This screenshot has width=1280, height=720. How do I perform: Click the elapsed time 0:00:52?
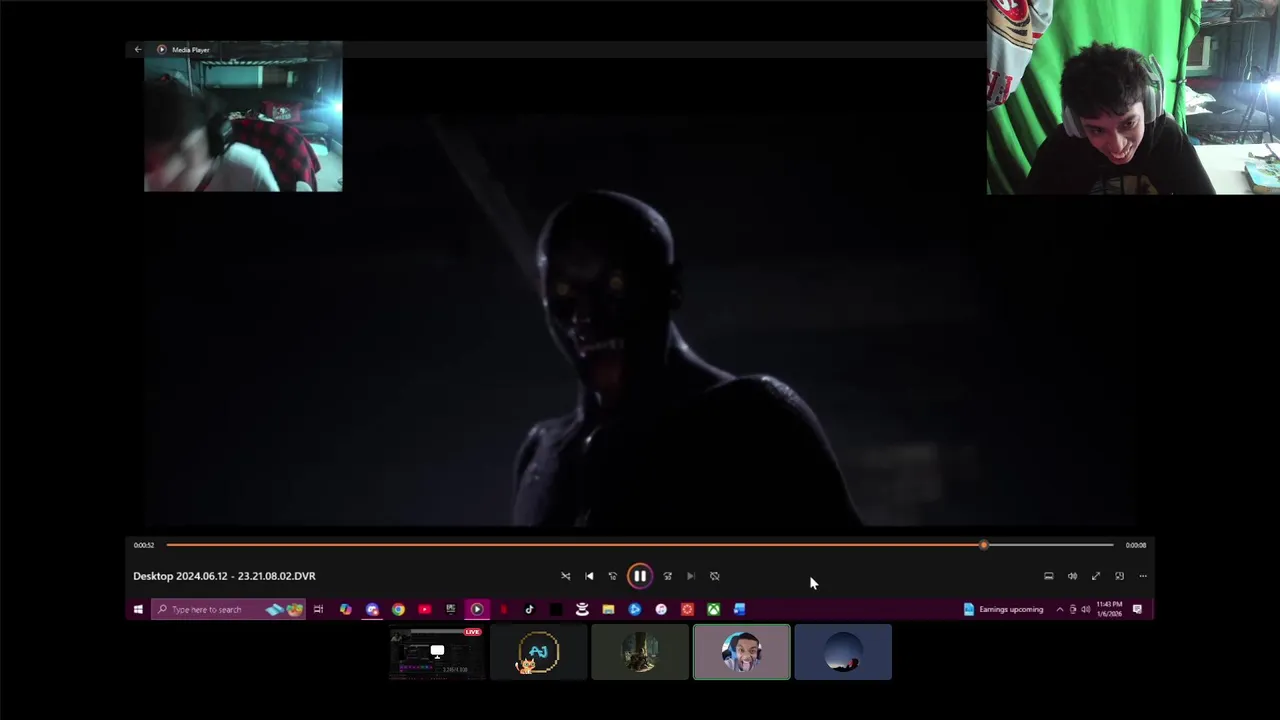[x=144, y=545]
